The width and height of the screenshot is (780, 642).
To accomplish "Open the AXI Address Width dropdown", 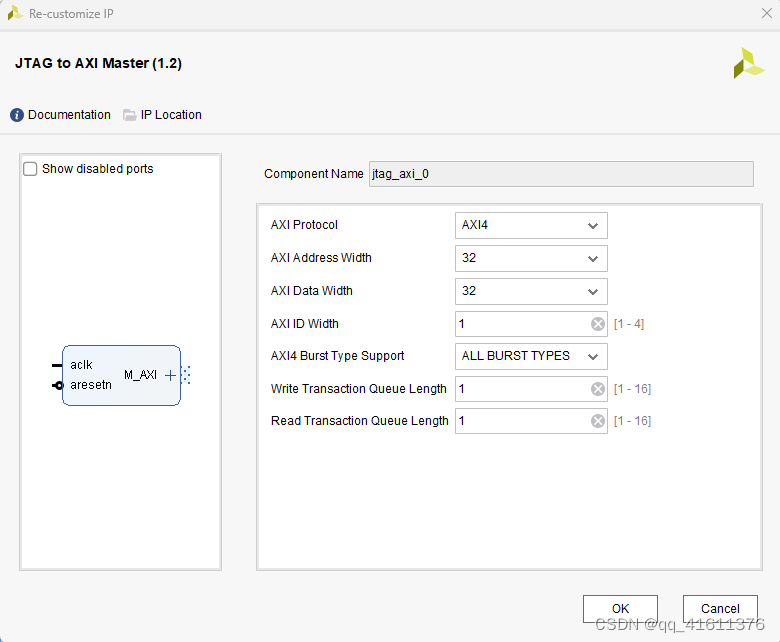I will [x=531, y=258].
